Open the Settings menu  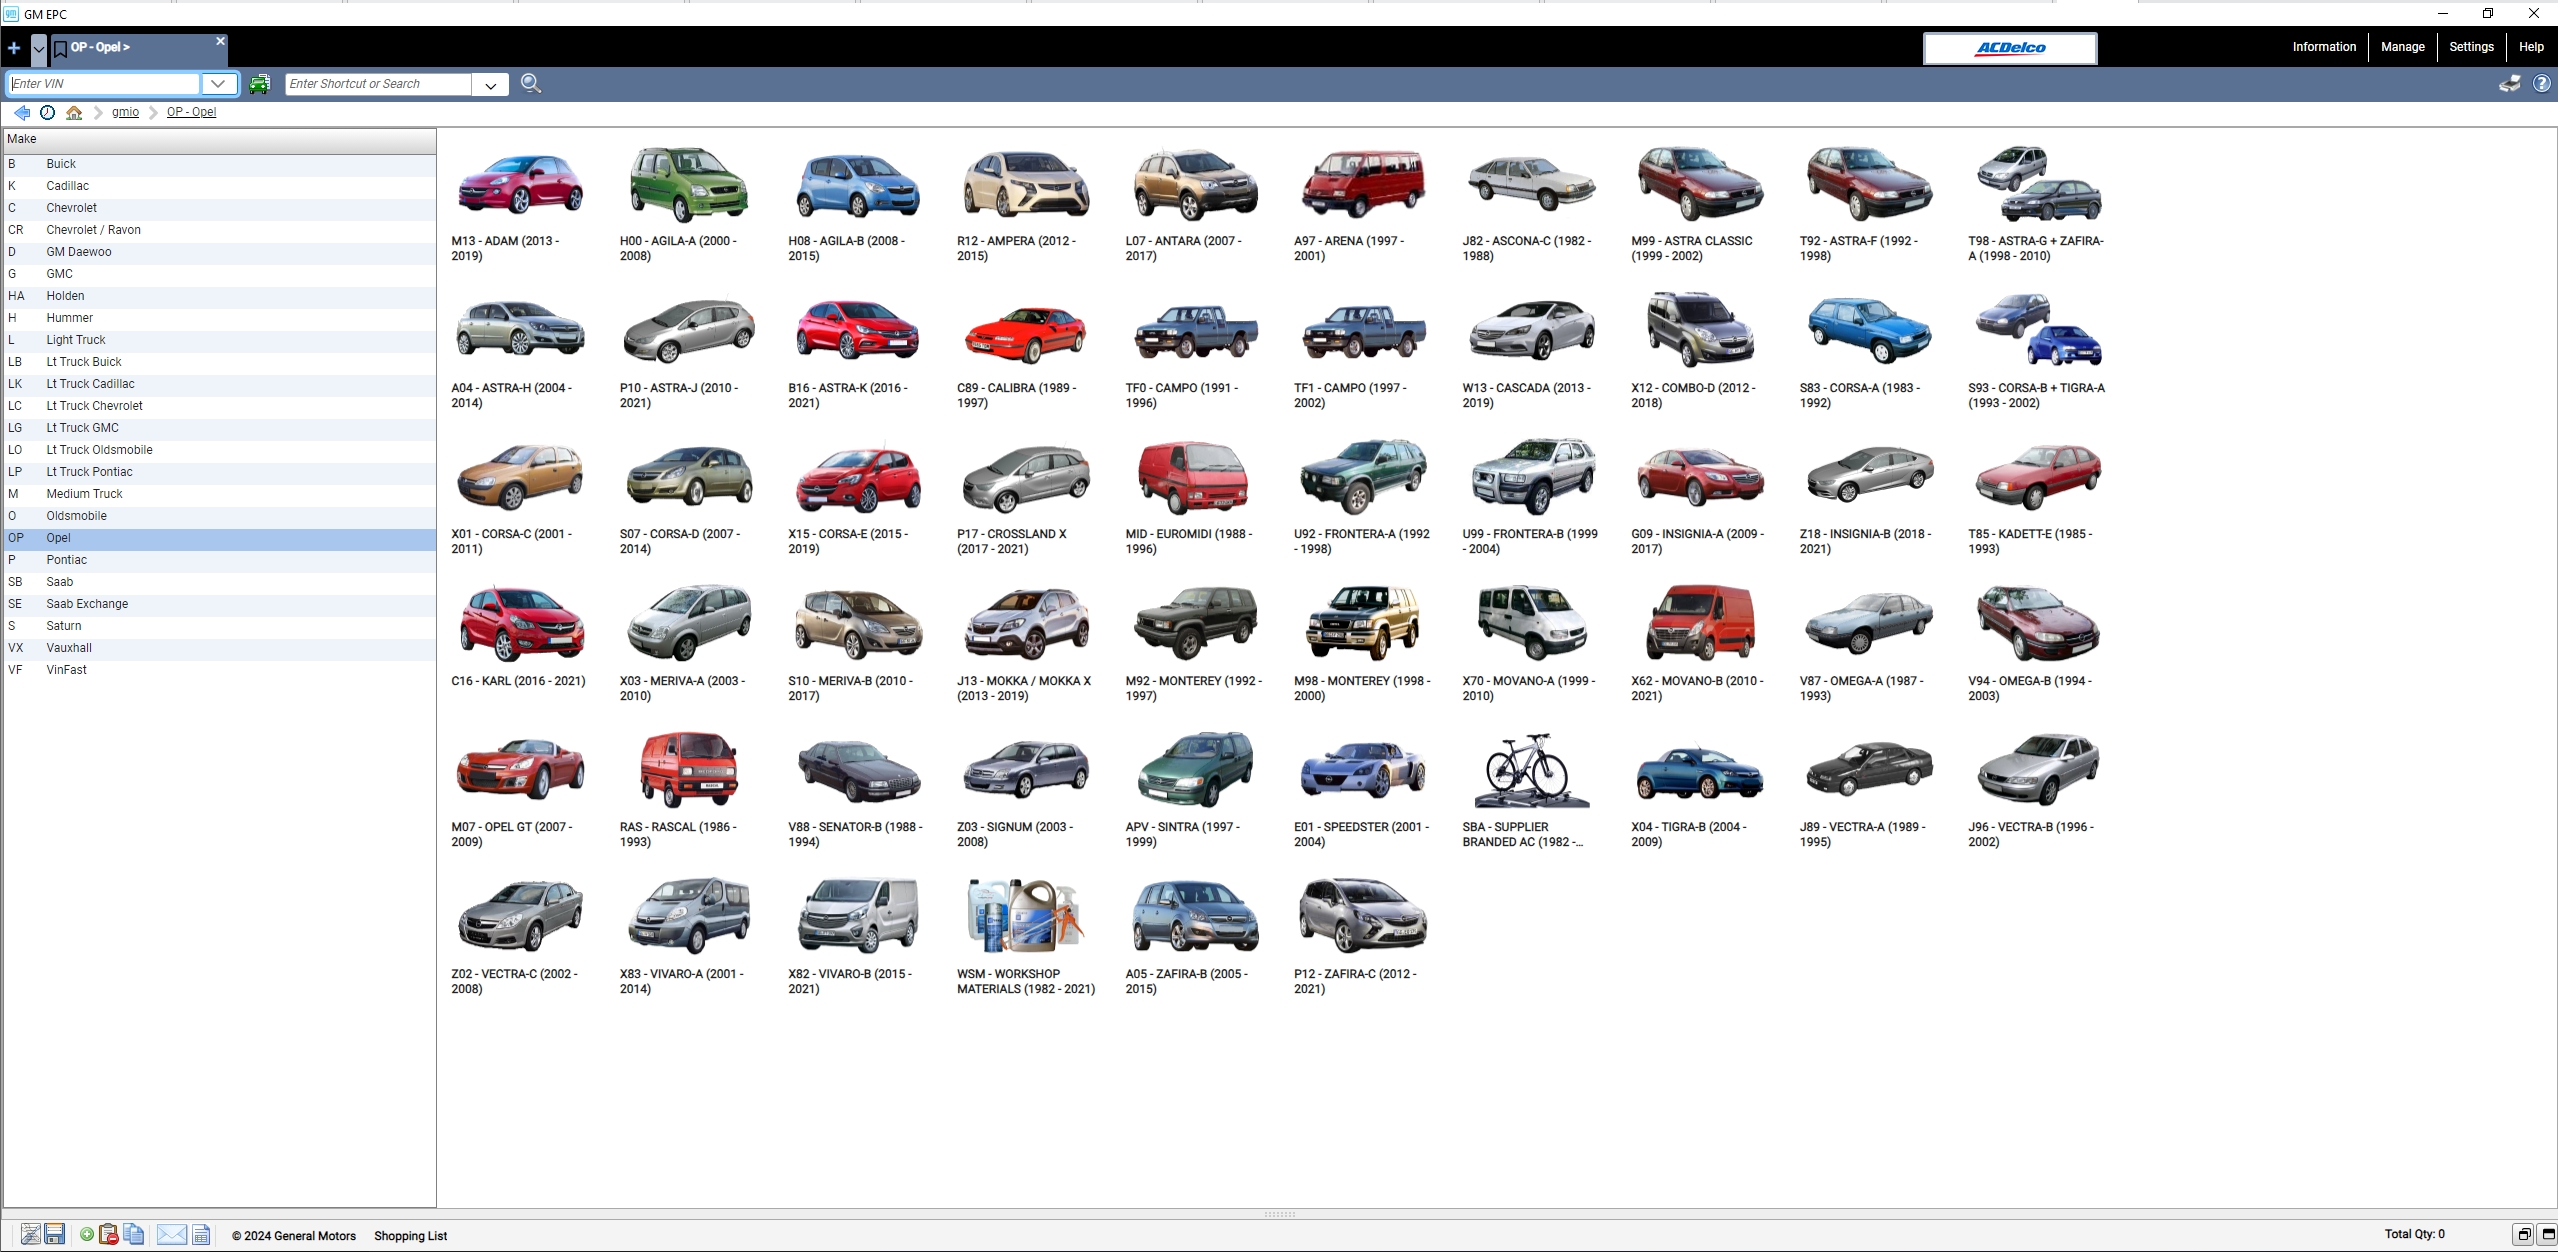click(x=2471, y=47)
